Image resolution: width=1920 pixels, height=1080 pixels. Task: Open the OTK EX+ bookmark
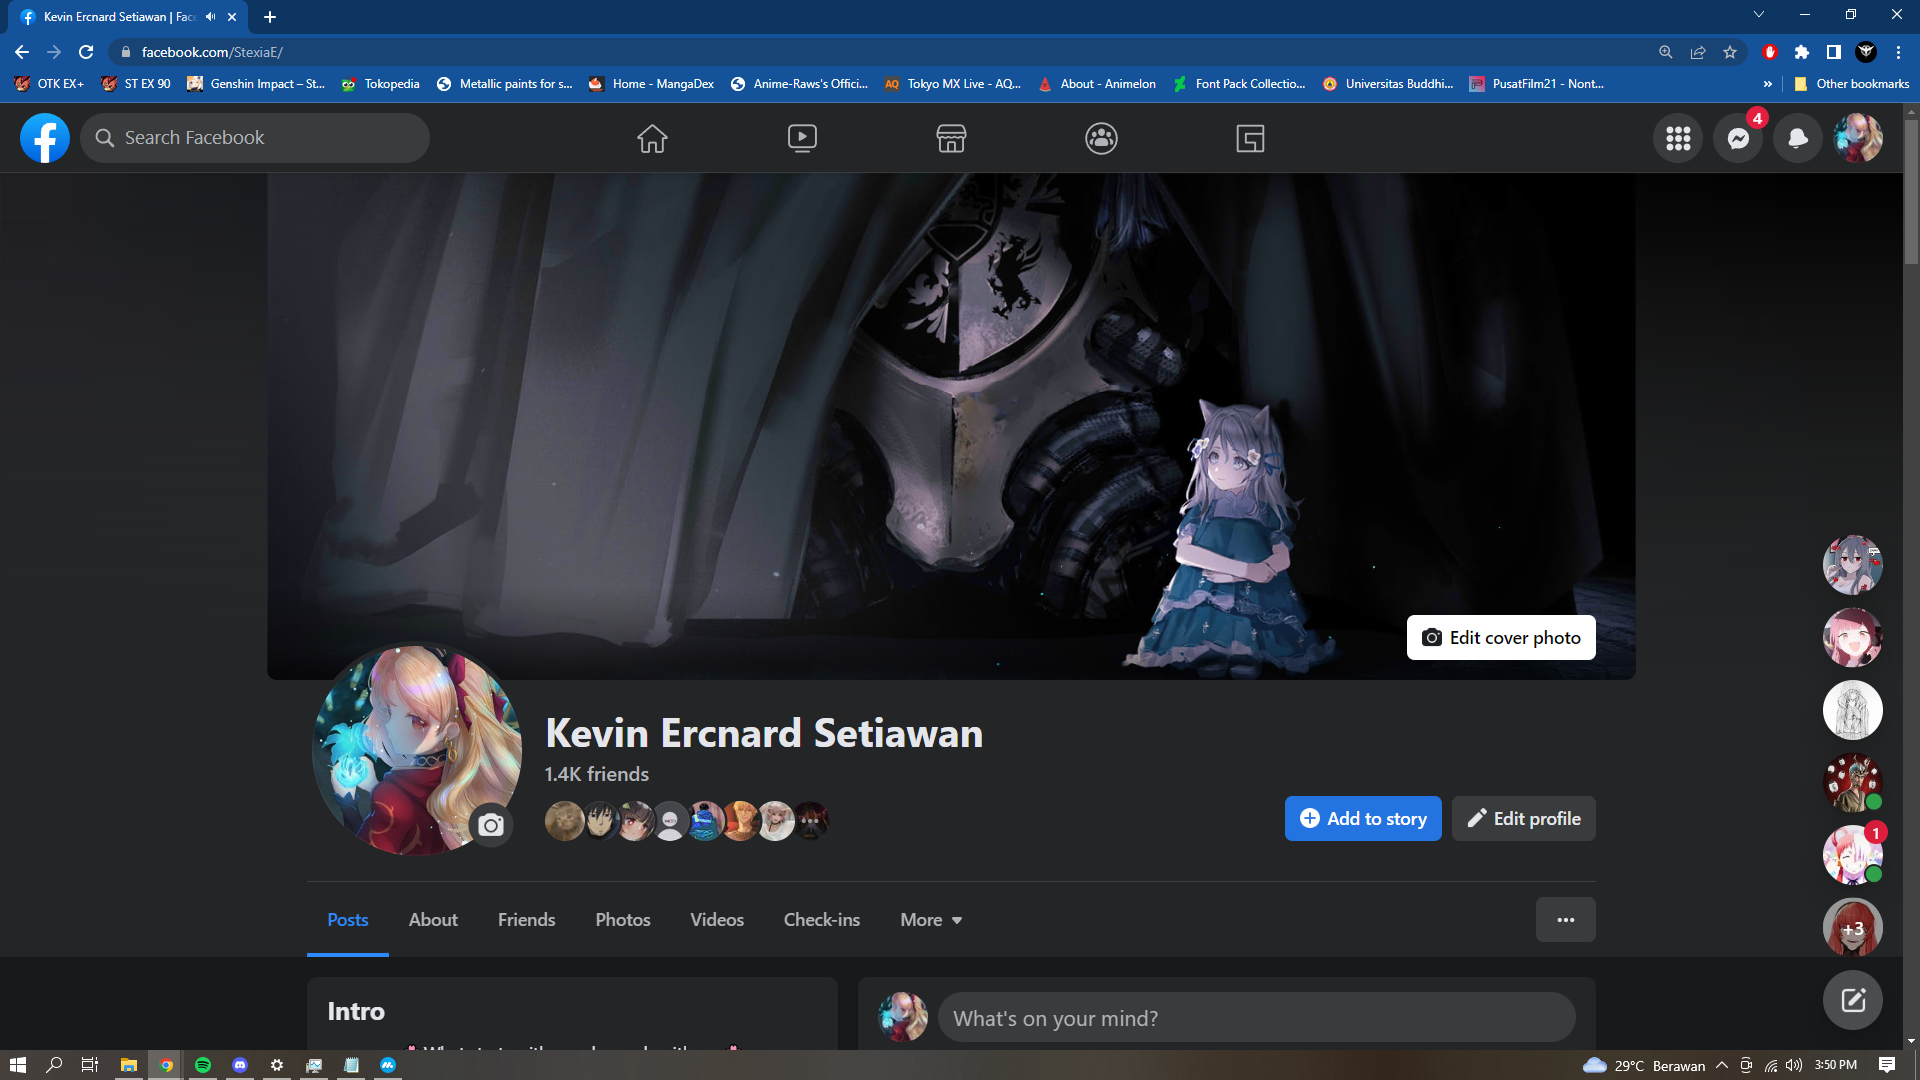(49, 84)
